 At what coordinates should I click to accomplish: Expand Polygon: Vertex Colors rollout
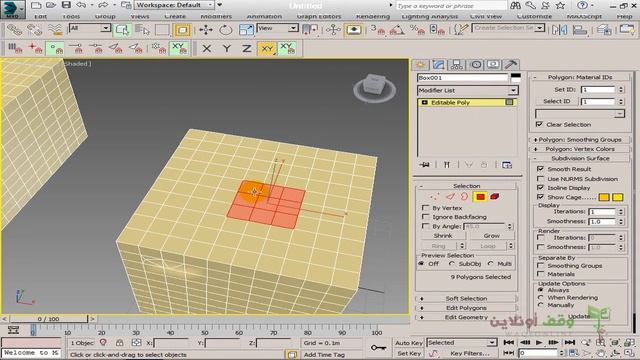tap(580, 149)
